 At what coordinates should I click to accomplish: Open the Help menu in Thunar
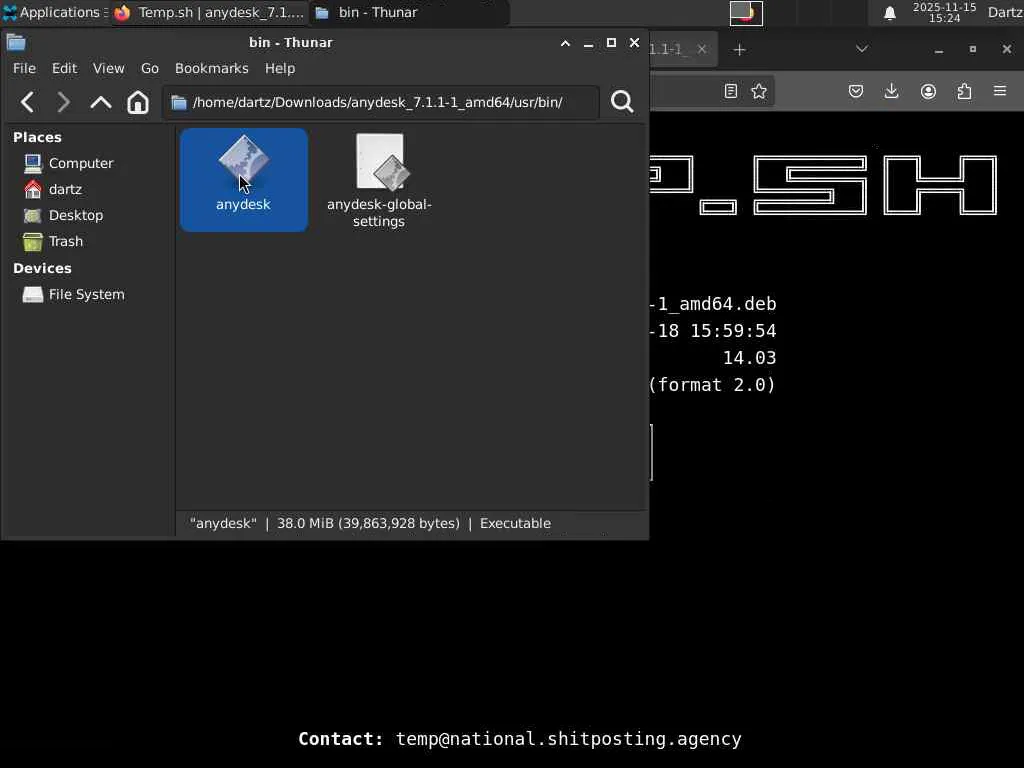(280, 68)
